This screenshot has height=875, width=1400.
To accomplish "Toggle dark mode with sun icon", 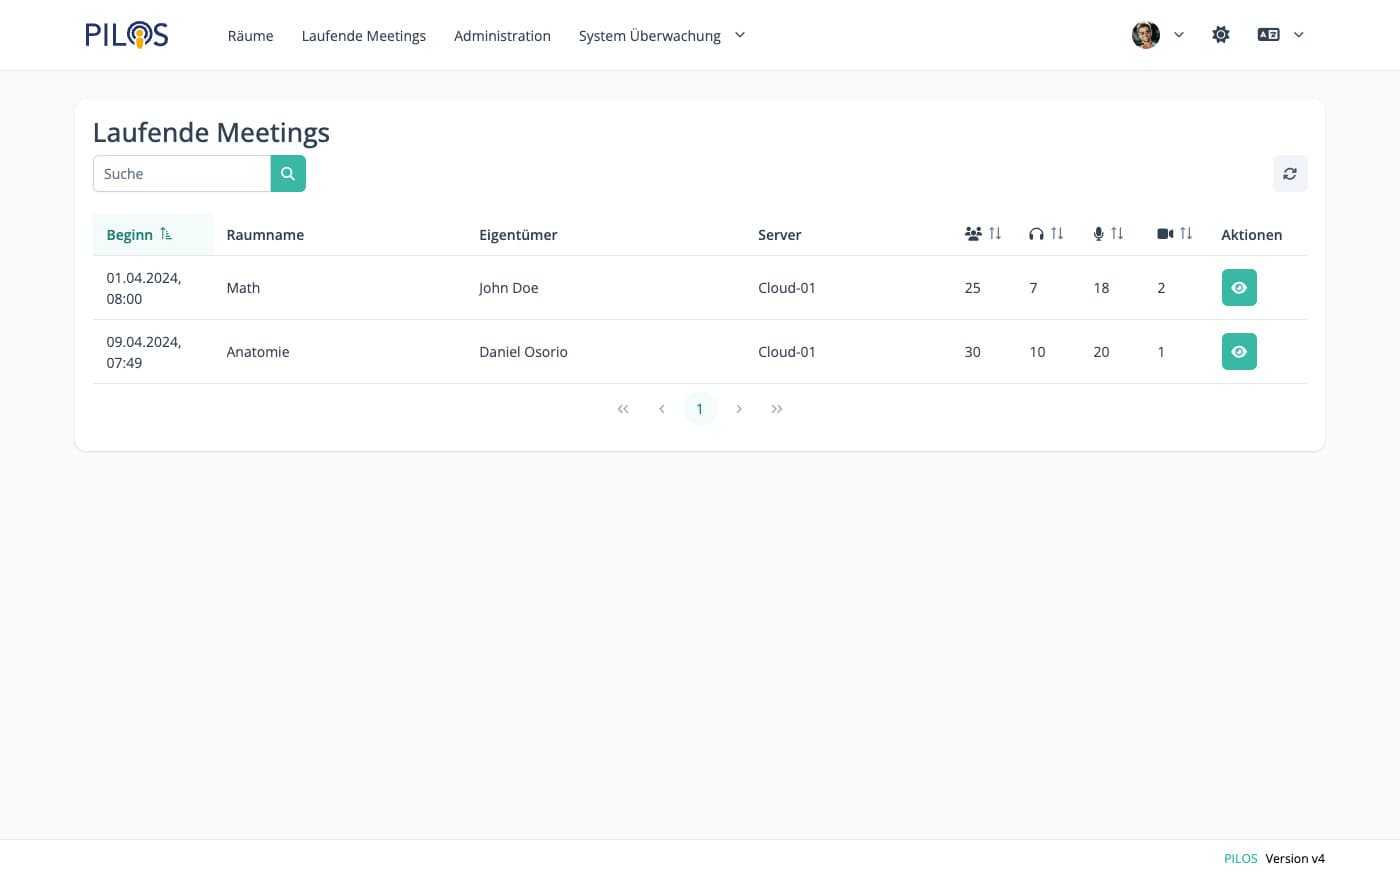I will tap(1220, 35).
